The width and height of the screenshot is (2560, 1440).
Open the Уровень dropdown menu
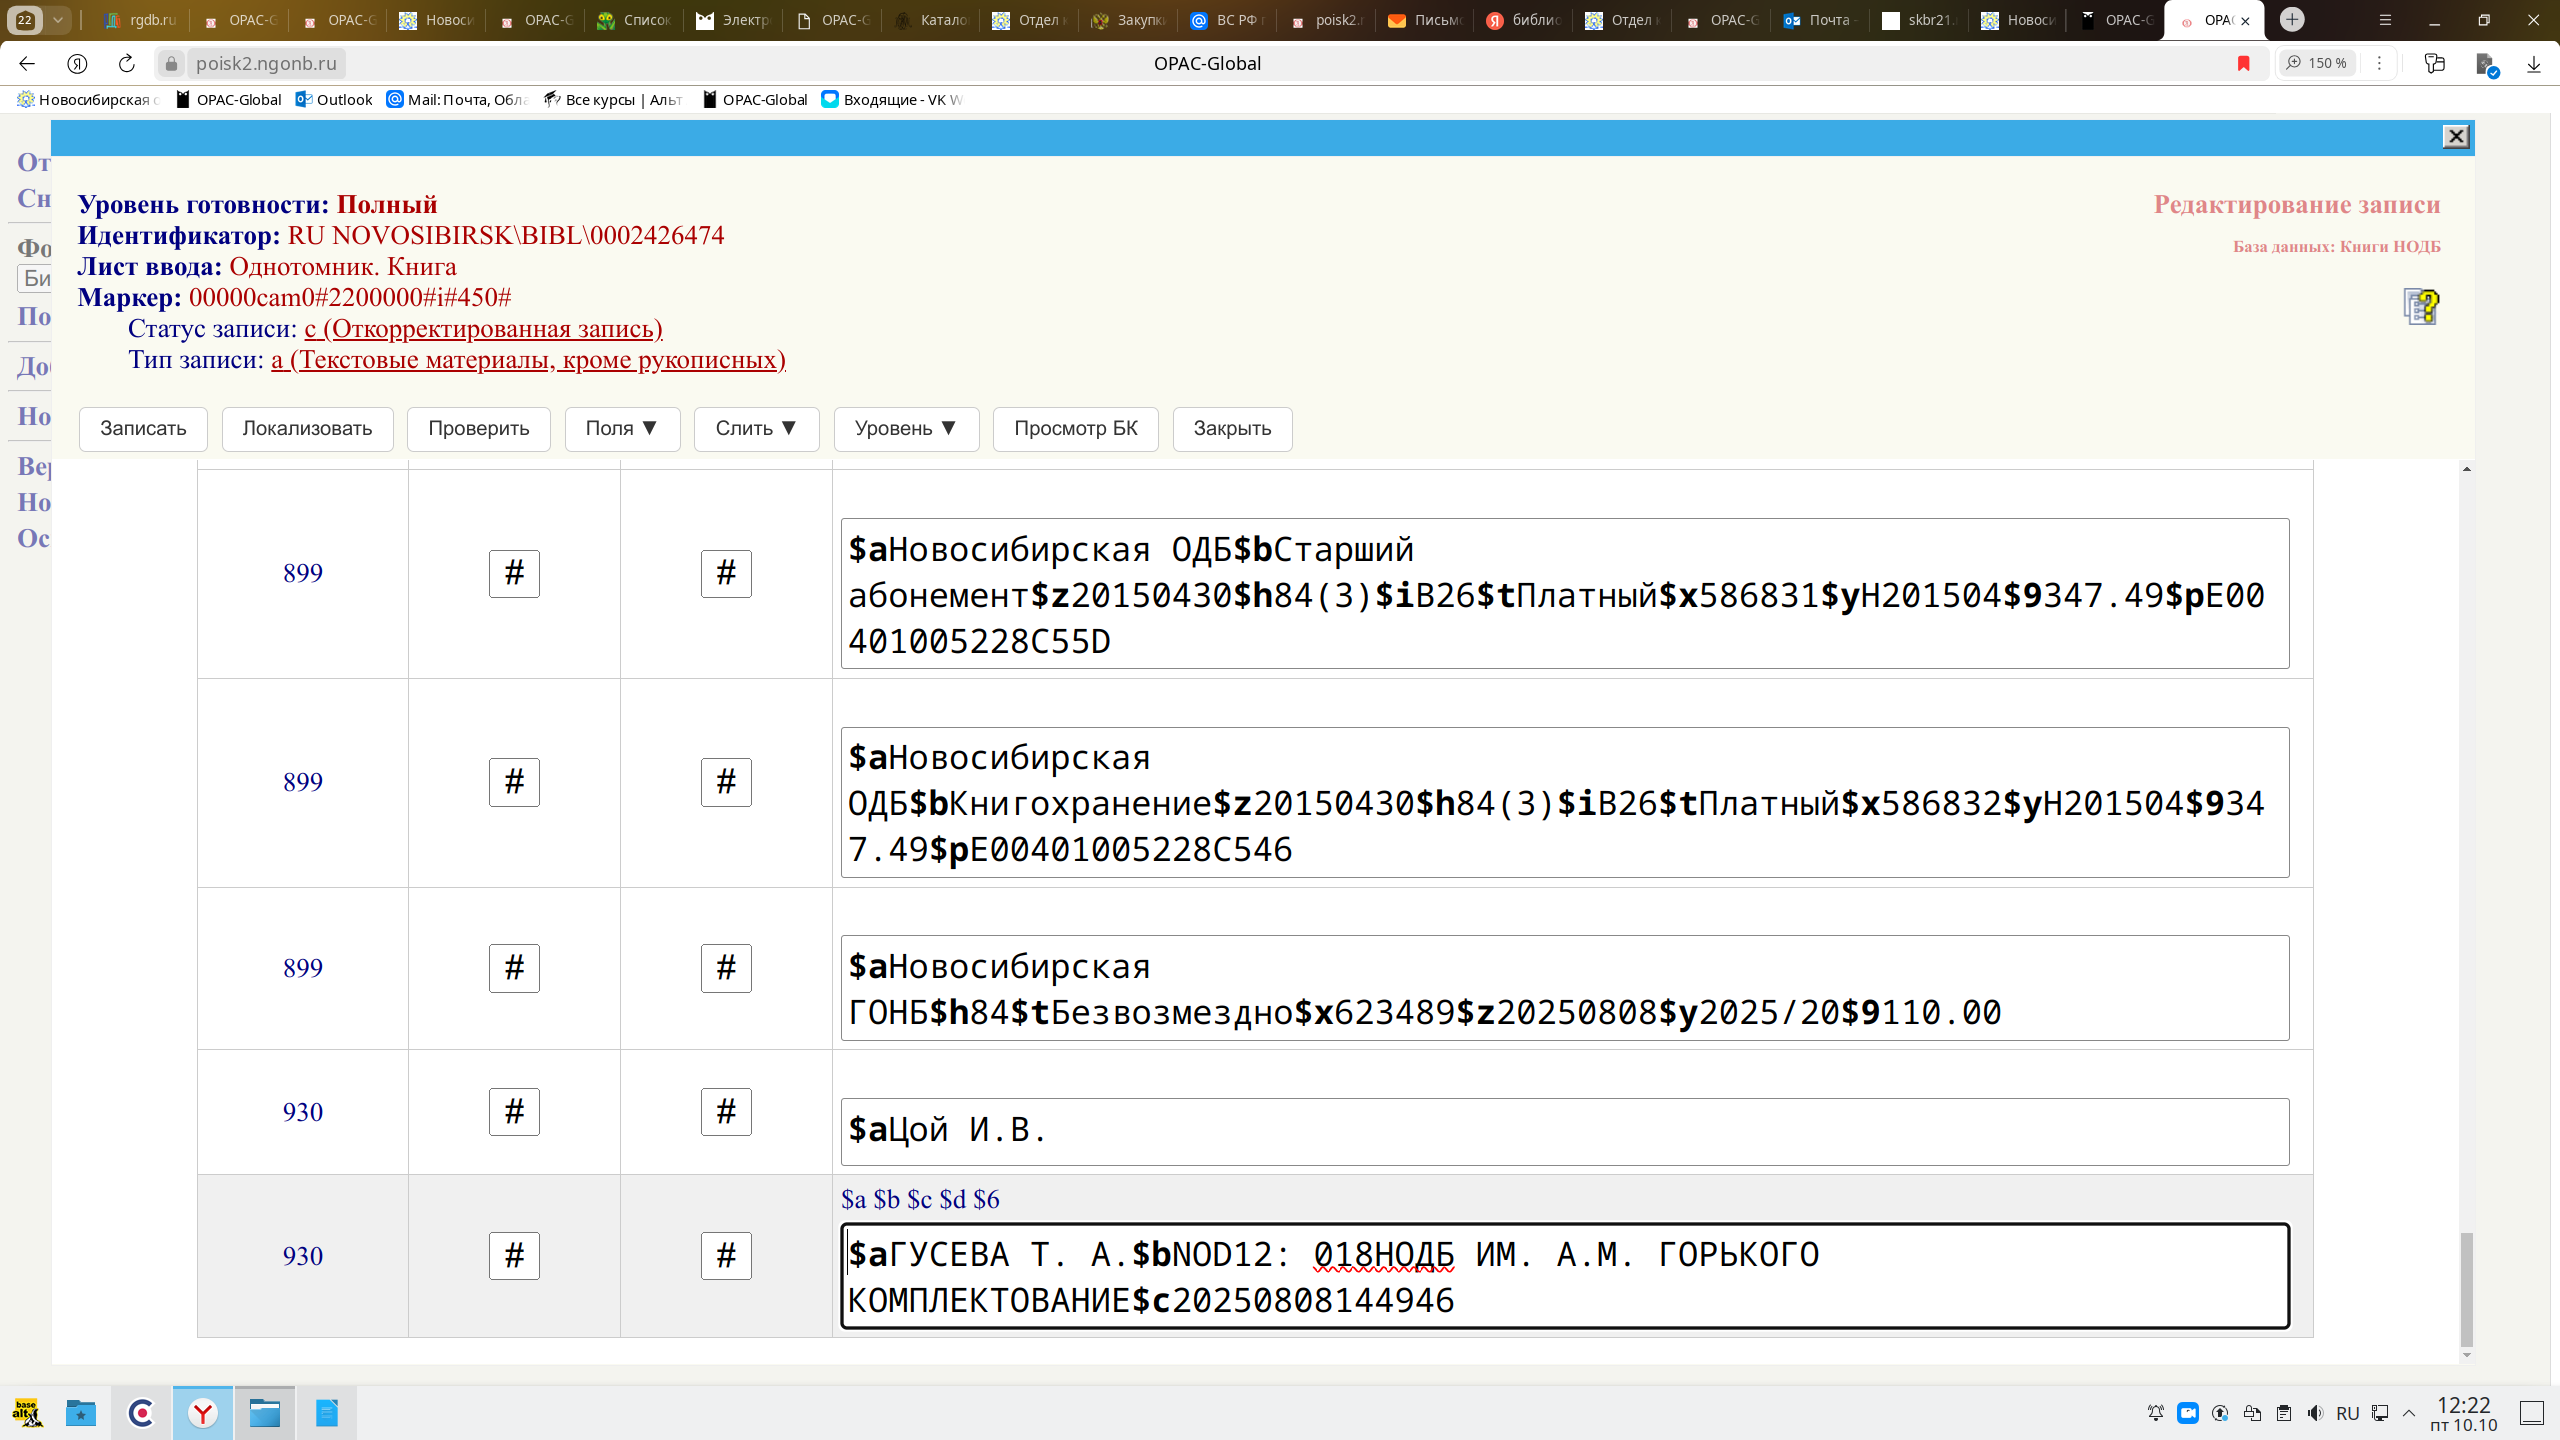click(906, 429)
